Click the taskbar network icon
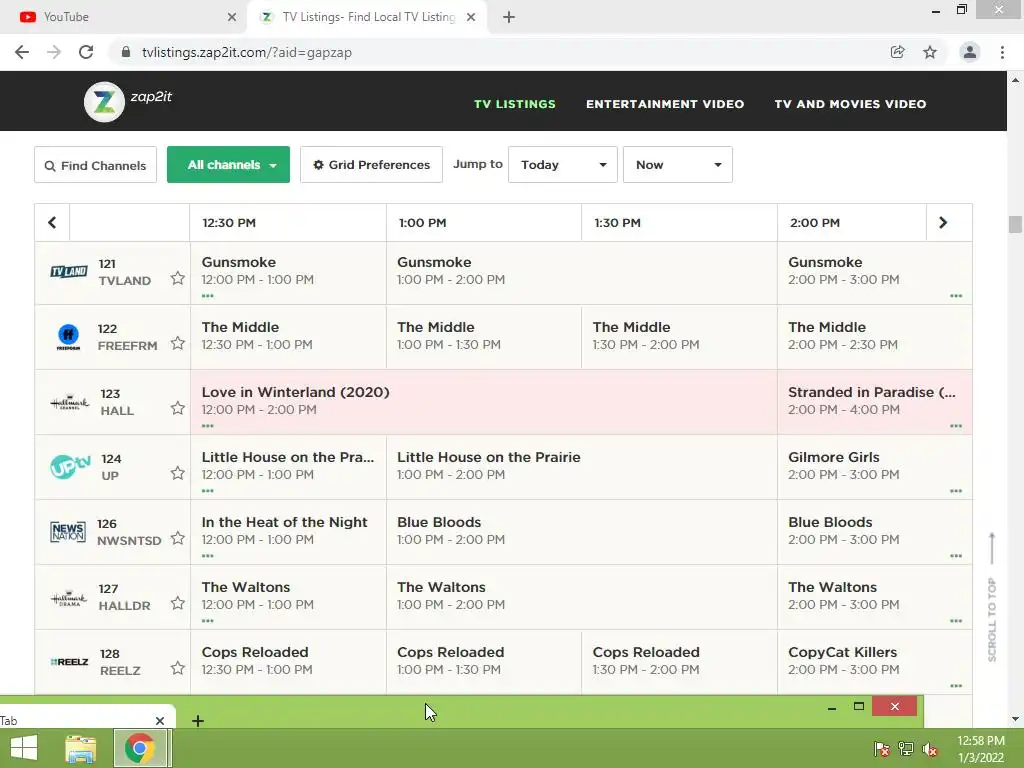1024x768 pixels. 906,749
